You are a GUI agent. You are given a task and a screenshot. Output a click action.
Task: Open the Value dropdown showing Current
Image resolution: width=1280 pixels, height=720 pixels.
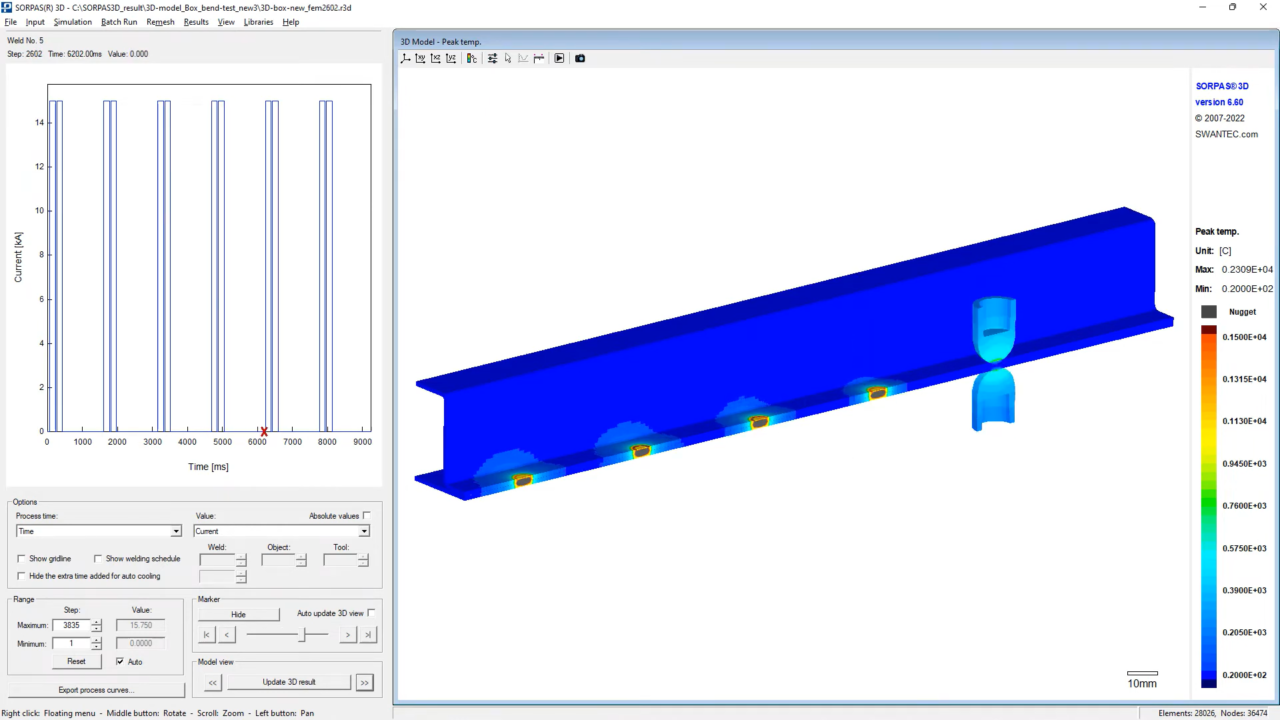click(281, 531)
